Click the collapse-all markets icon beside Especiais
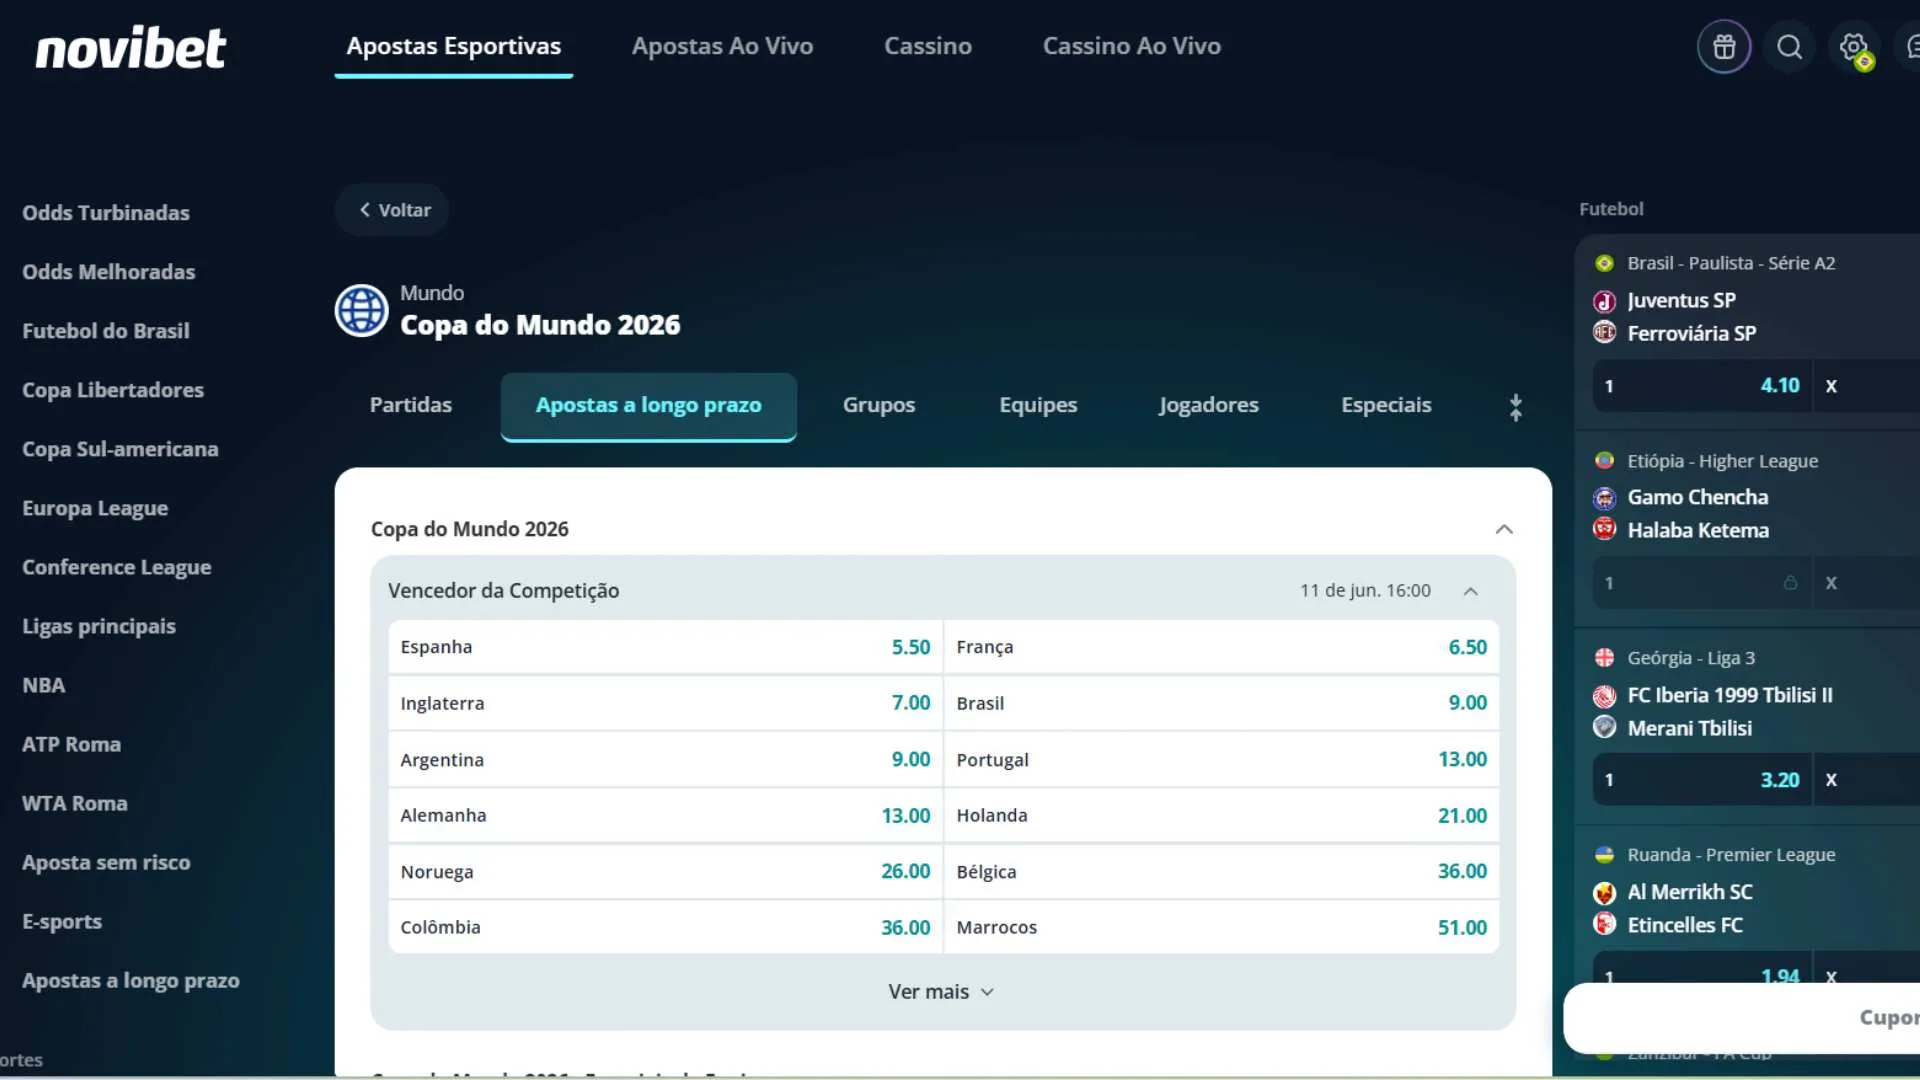 tap(1516, 407)
